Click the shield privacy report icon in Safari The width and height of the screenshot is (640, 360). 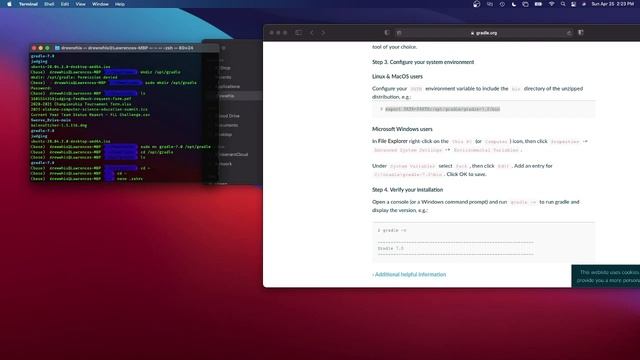387,33
